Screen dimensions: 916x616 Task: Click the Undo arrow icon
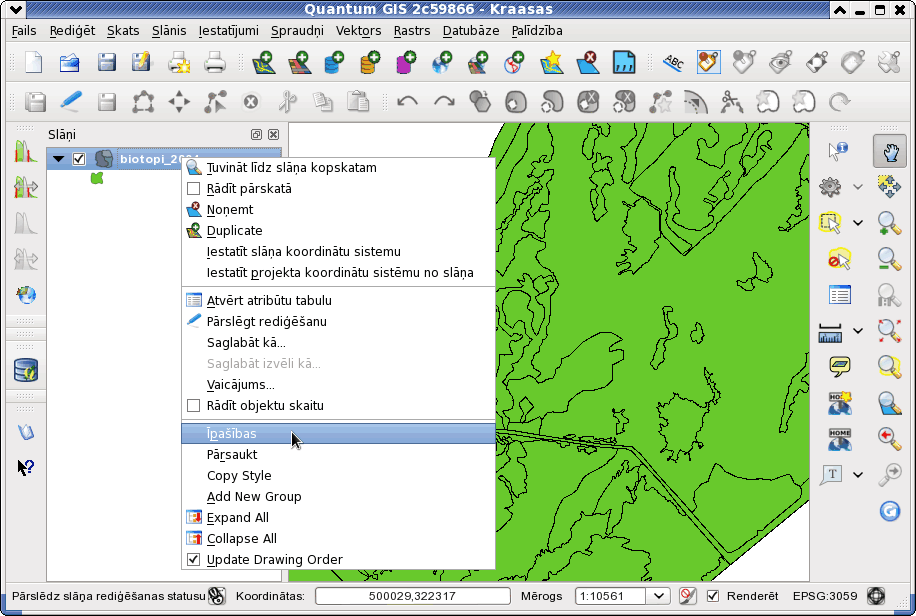click(407, 102)
